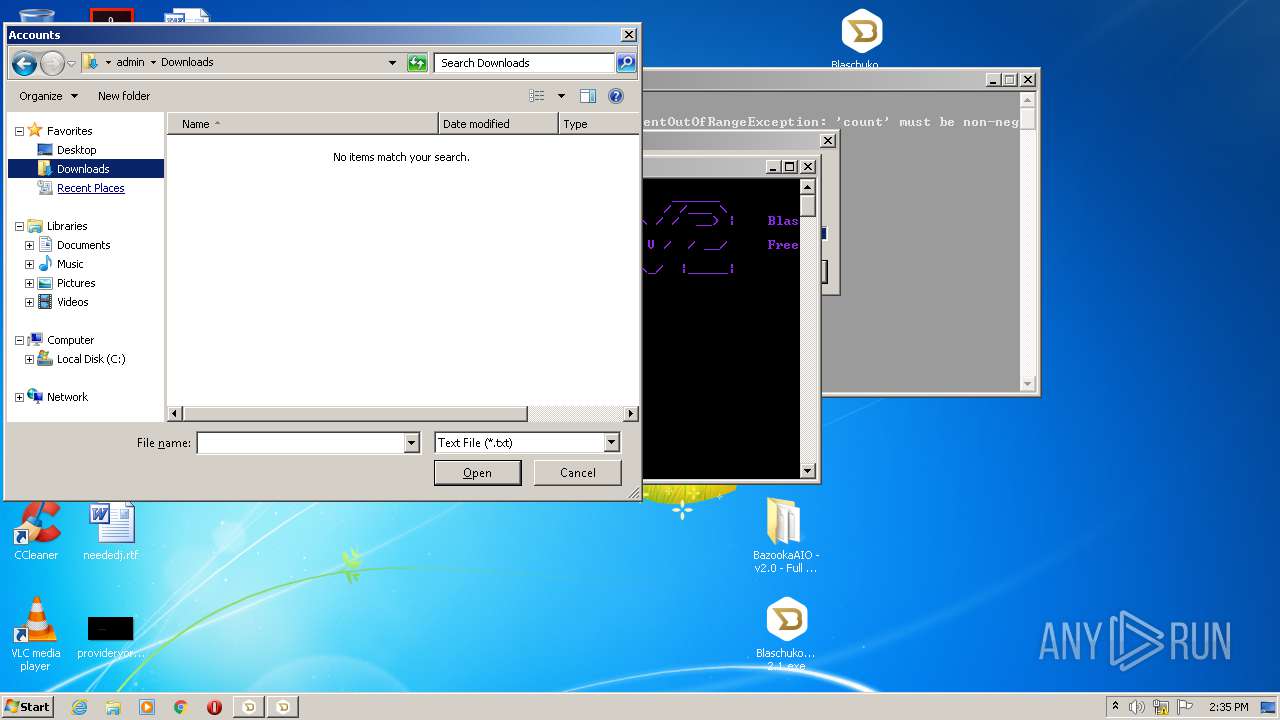Click New folder button

tap(124, 96)
